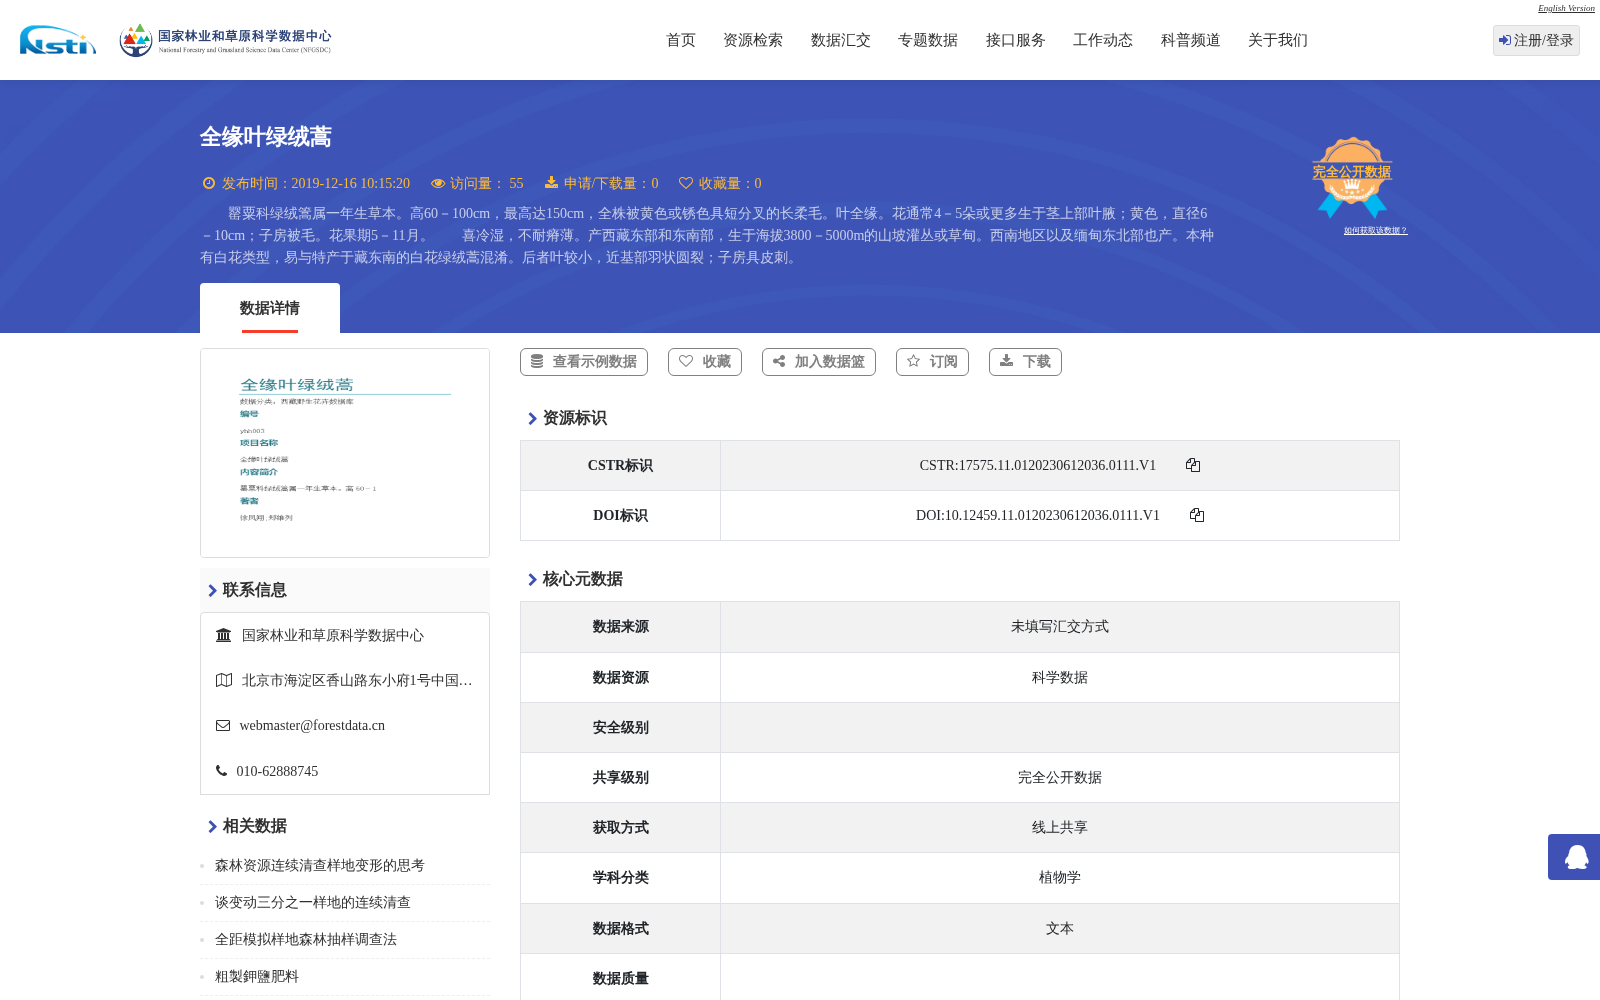The height and width of the screenshot is (1000, 1600).
Task: Open related item 全距模拟样地森林抽样调查法
Action: click(306, 940)
